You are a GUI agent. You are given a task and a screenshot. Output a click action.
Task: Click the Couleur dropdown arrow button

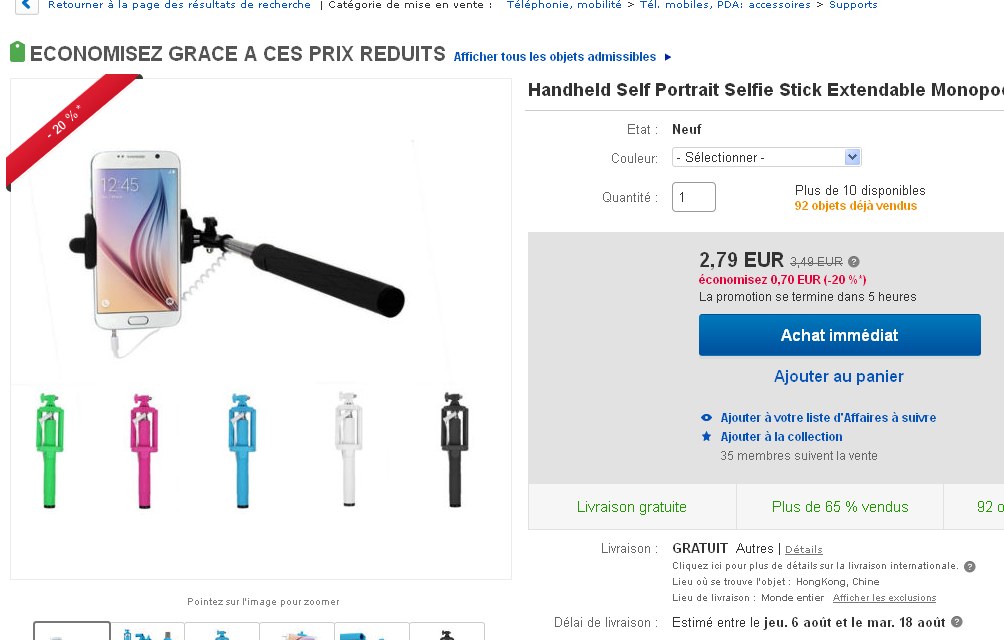pyautogui.click(x=852, y=157)
